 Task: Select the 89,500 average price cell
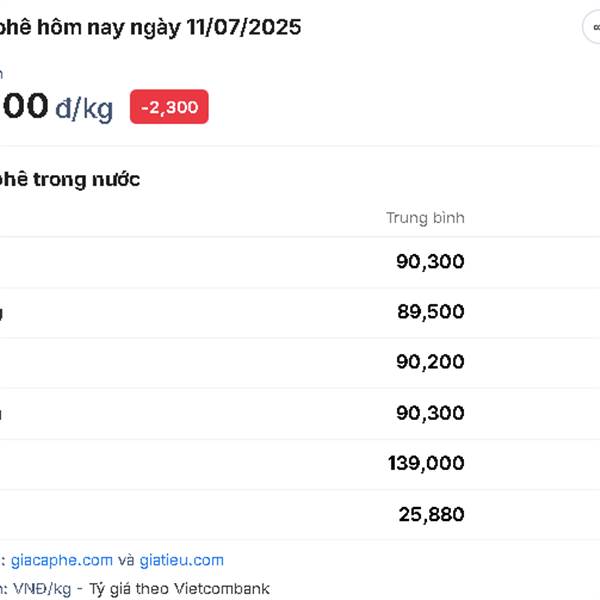point(430,311)
